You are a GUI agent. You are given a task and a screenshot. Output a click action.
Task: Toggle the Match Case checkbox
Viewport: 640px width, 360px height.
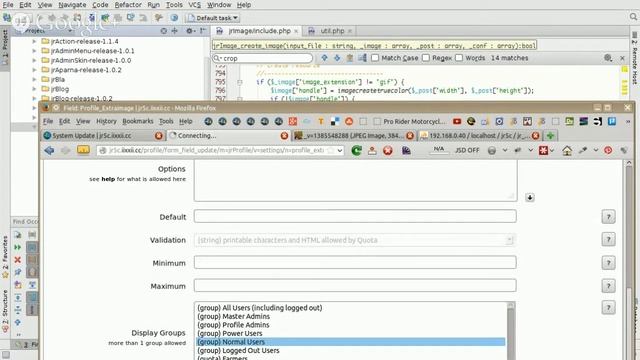(x=375, y=58)
